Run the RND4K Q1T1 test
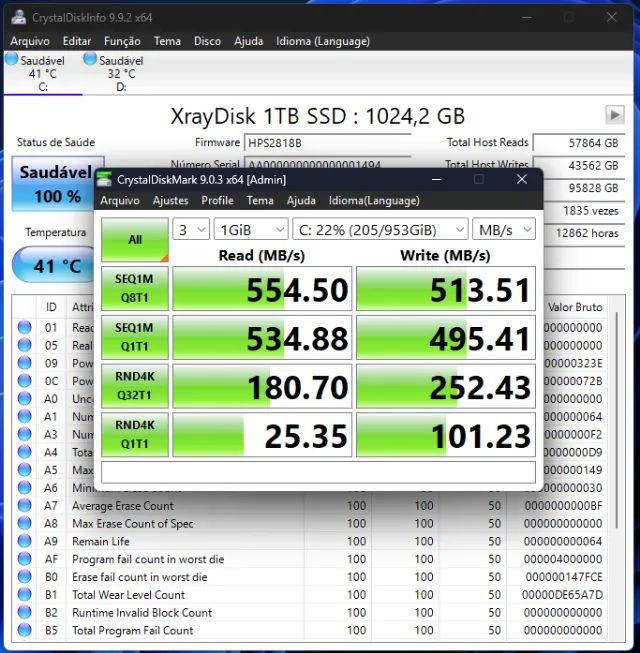 point(135,435)
